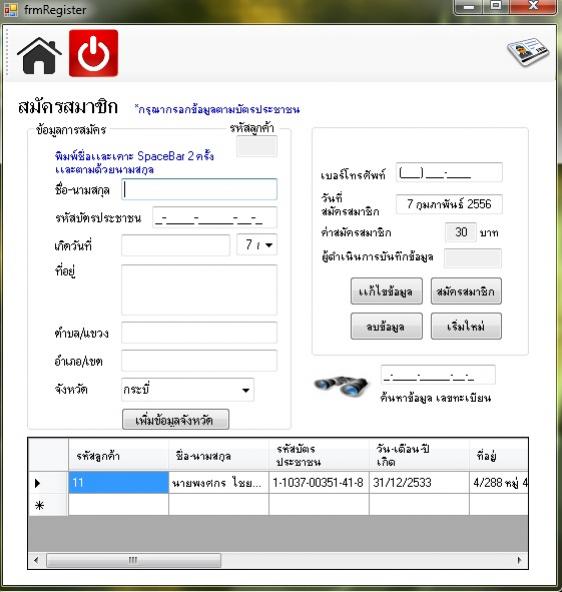The width and height of the screenshot is (562, 592).
Task: Expand the birth date picker dropdown arrow
Action: tap(269, 245)
